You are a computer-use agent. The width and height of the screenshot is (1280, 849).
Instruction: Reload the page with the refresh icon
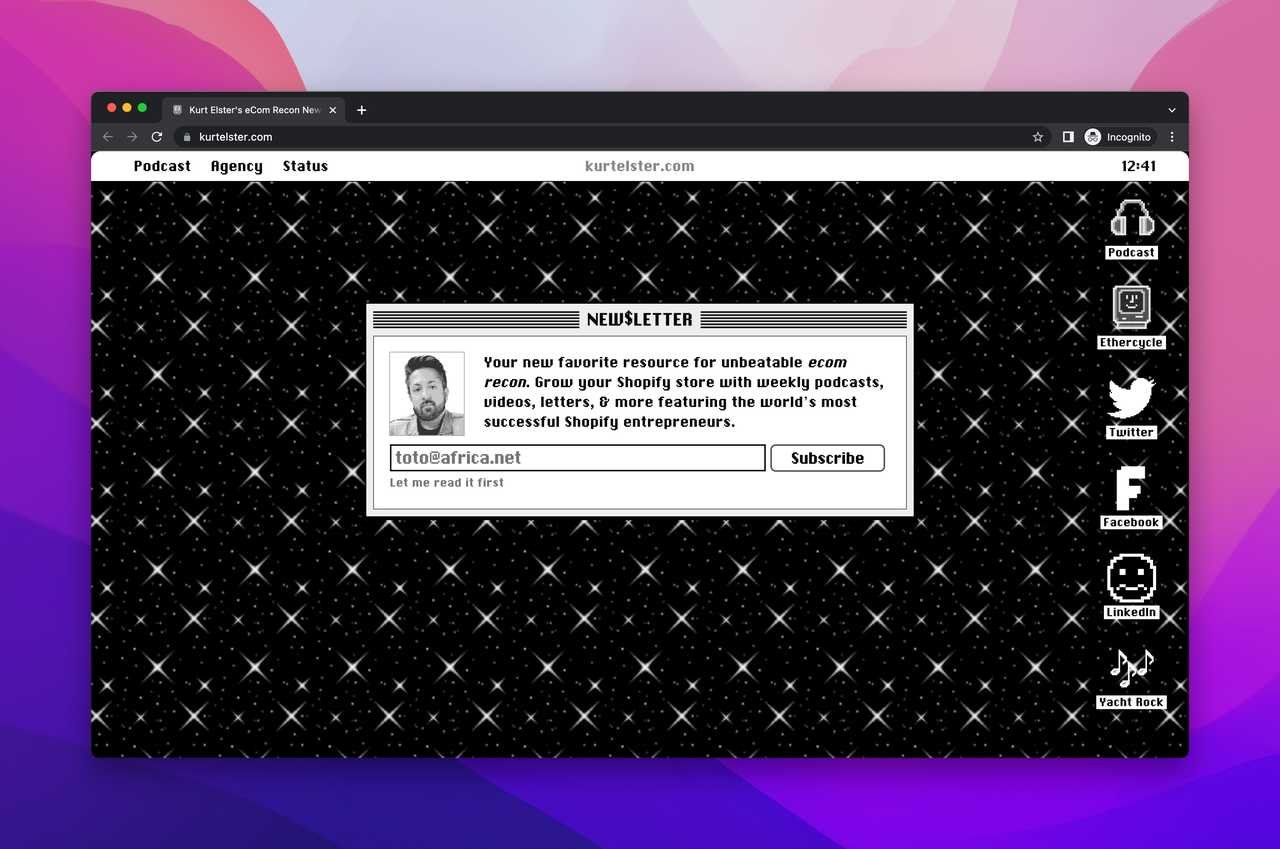[x=157, y=137]
